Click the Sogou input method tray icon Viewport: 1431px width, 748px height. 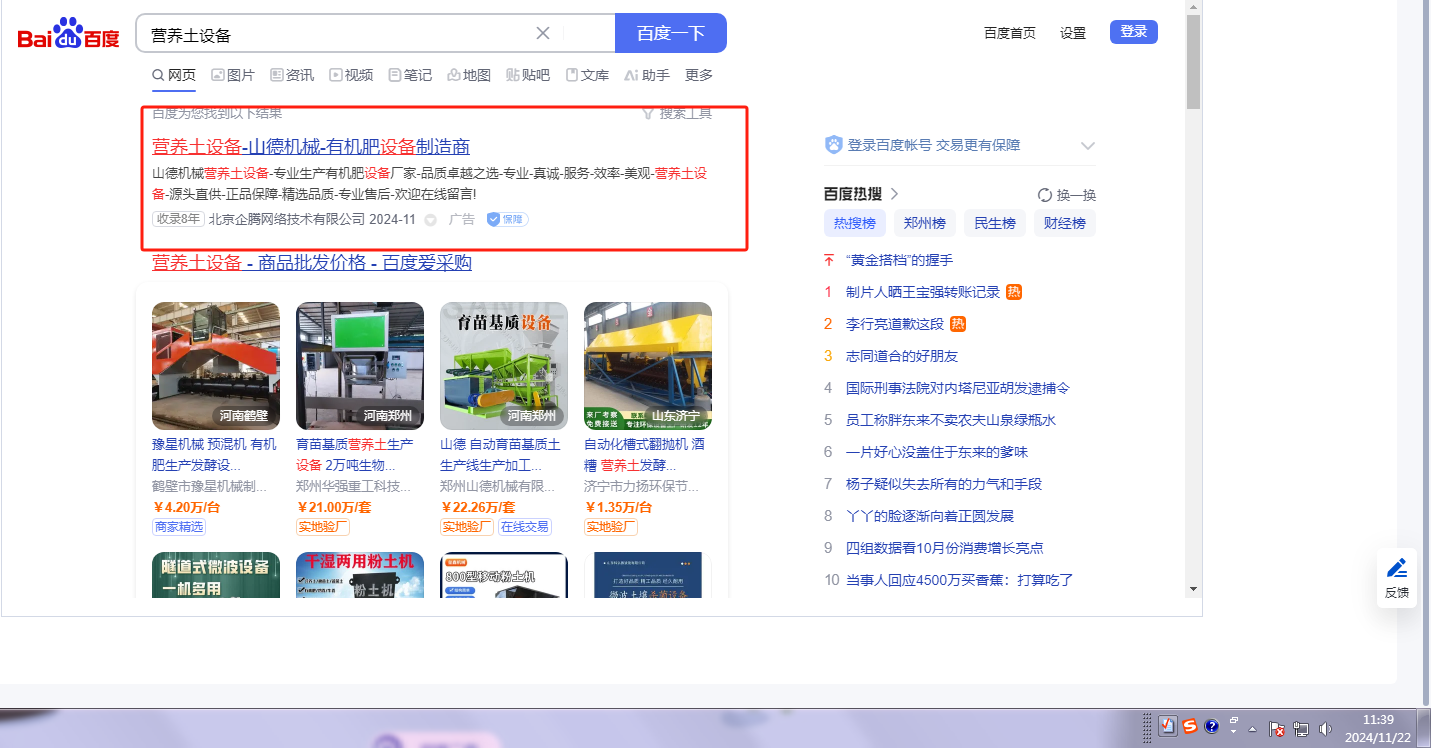(x=1189, y=726)
